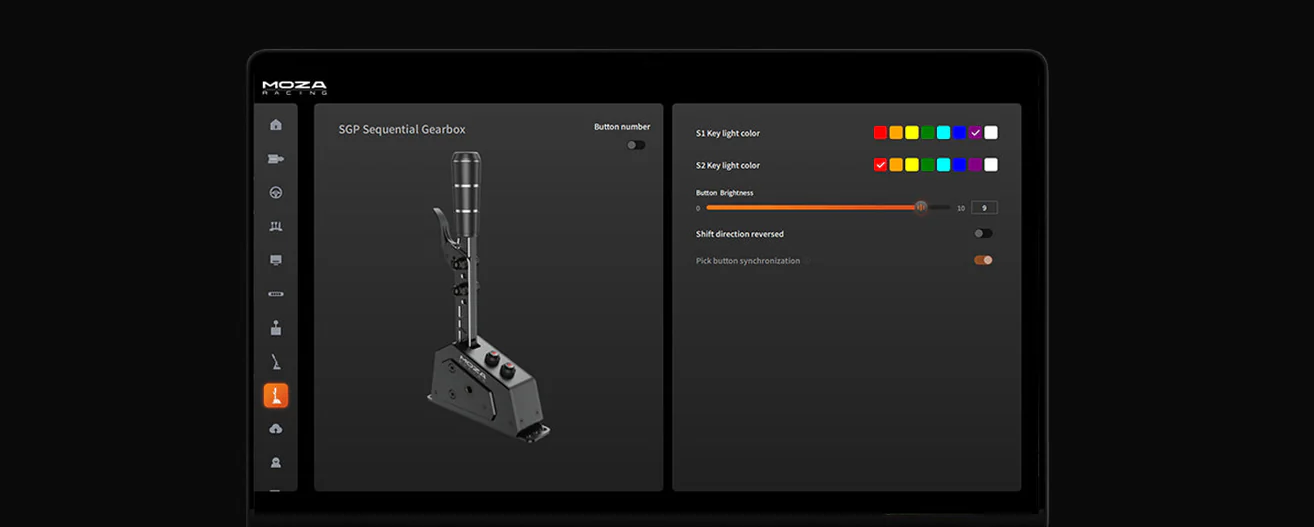Open the cloud upload icon
1314x527 pixels.
(276, 429)
